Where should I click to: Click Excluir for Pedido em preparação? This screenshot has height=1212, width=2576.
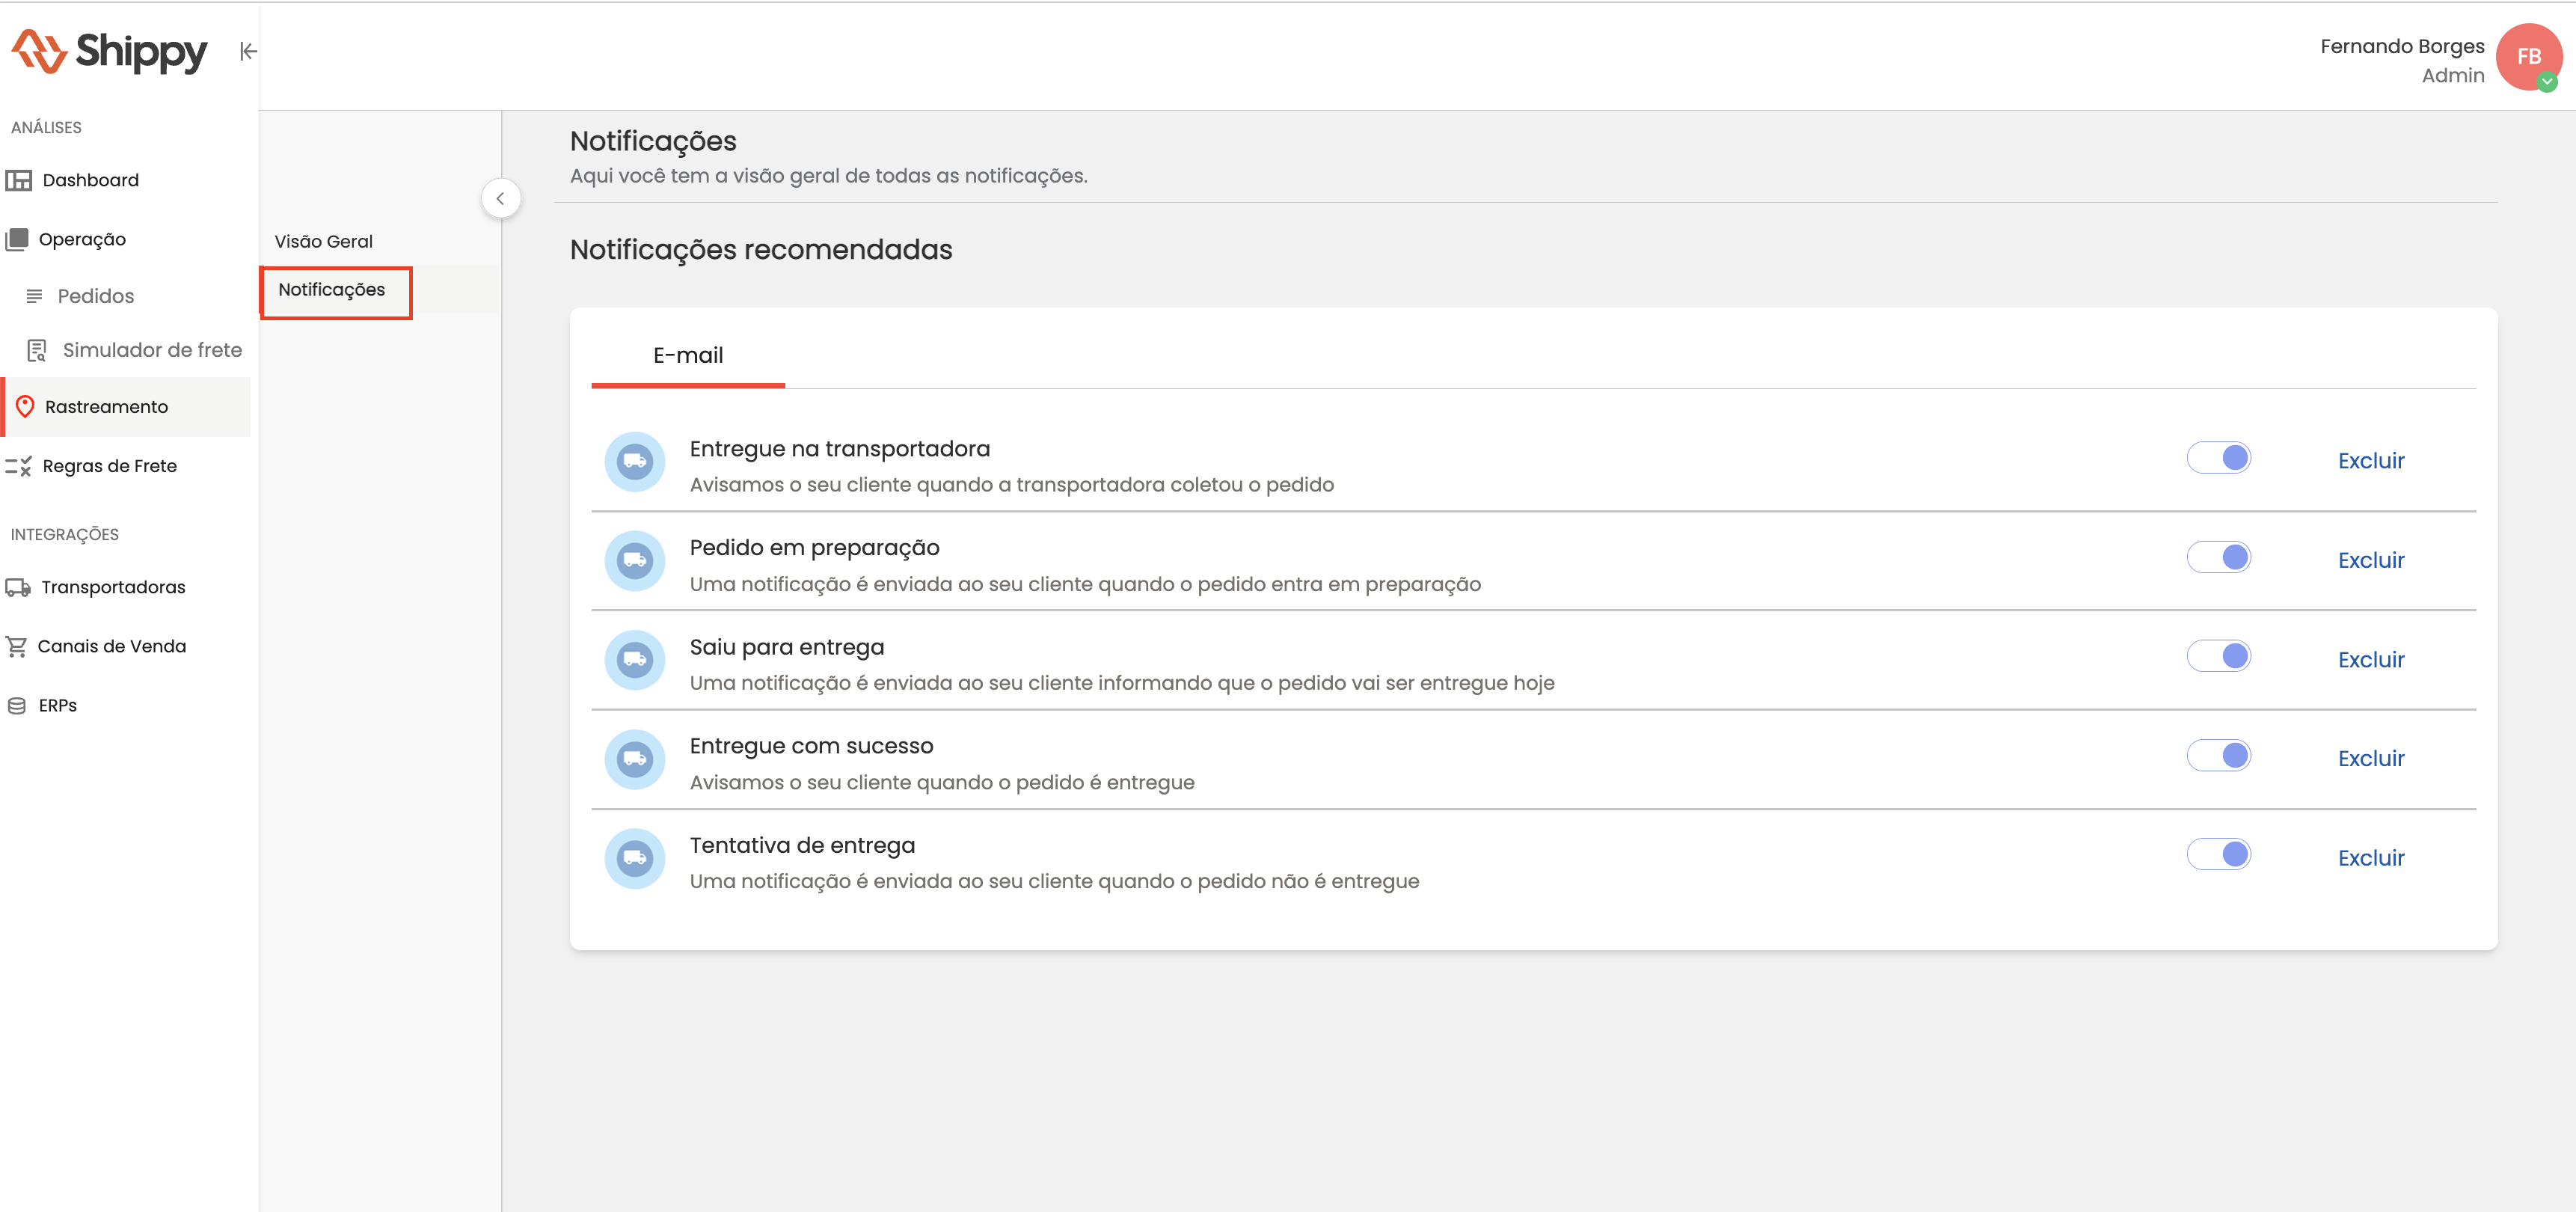coord(2370,560)
